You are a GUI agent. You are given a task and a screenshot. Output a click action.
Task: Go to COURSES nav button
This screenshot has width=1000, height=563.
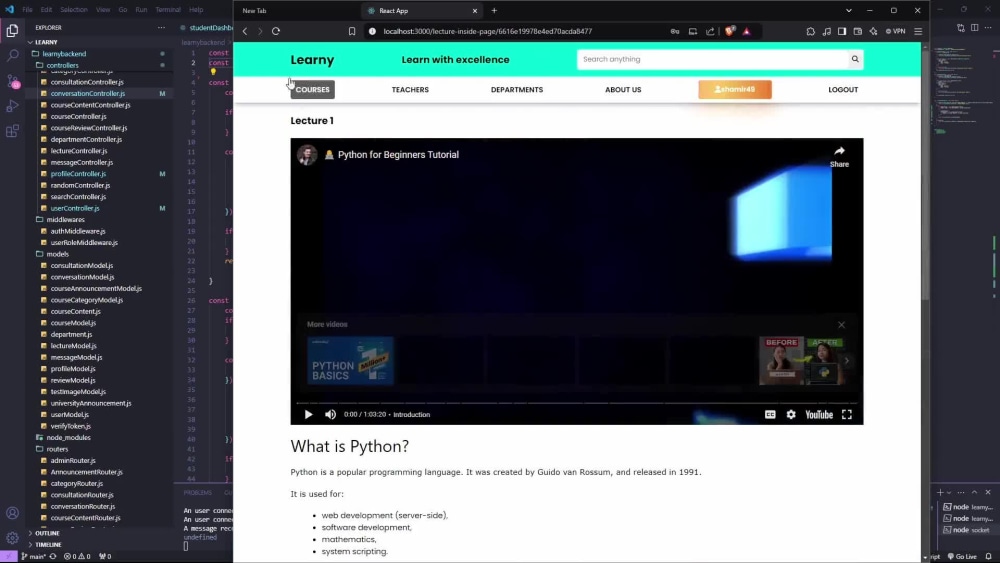tap(312, 90)
